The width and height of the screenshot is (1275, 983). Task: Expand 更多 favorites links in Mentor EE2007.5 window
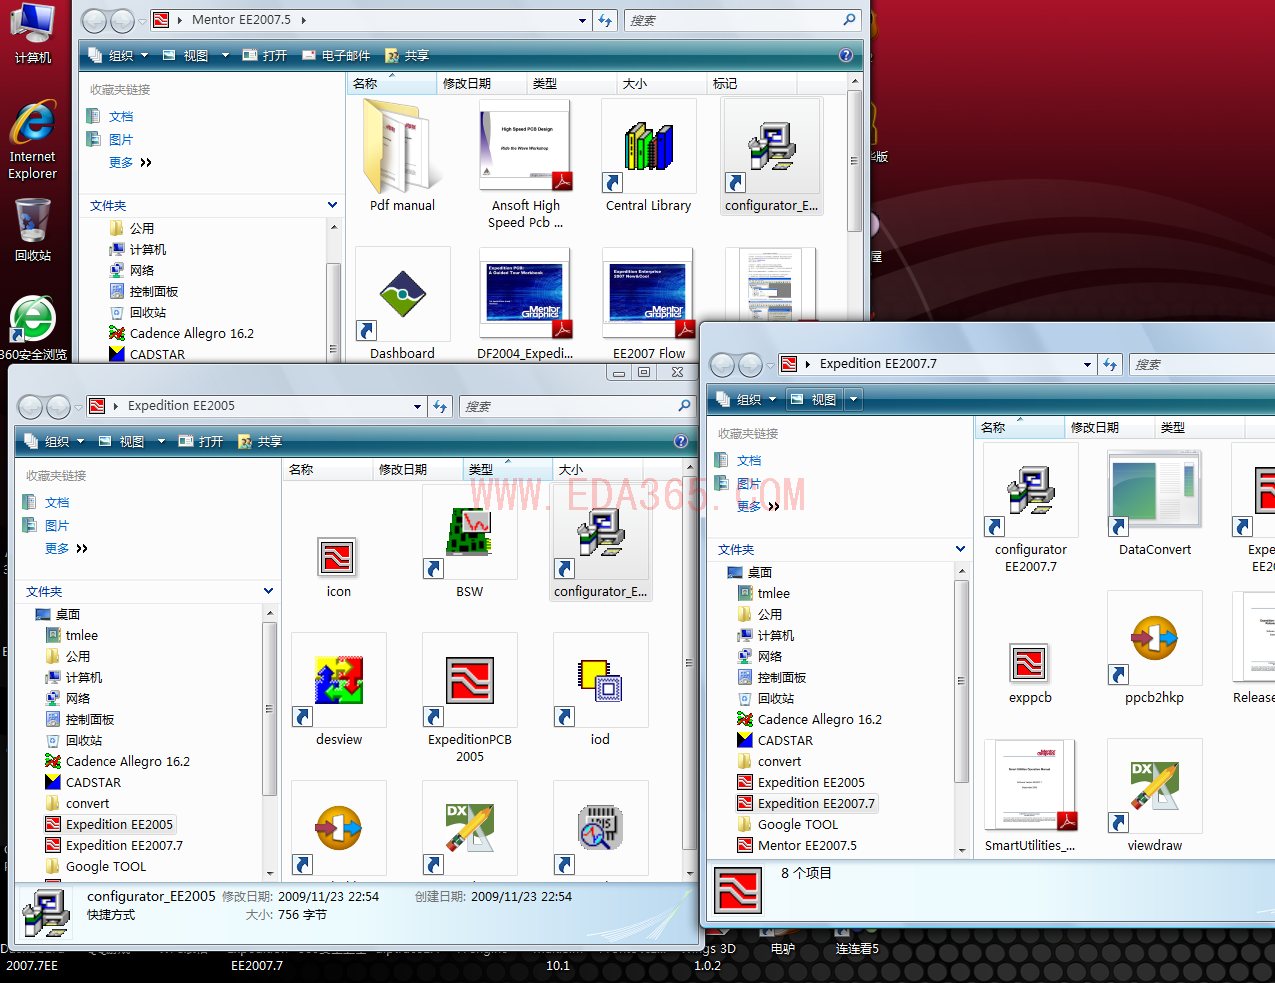[x=130, y=163]
